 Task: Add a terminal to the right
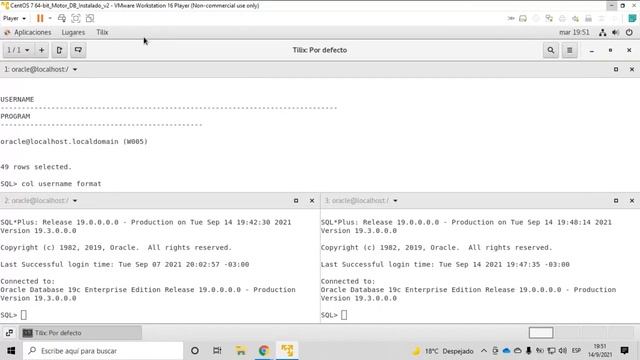tap(59, 50)
